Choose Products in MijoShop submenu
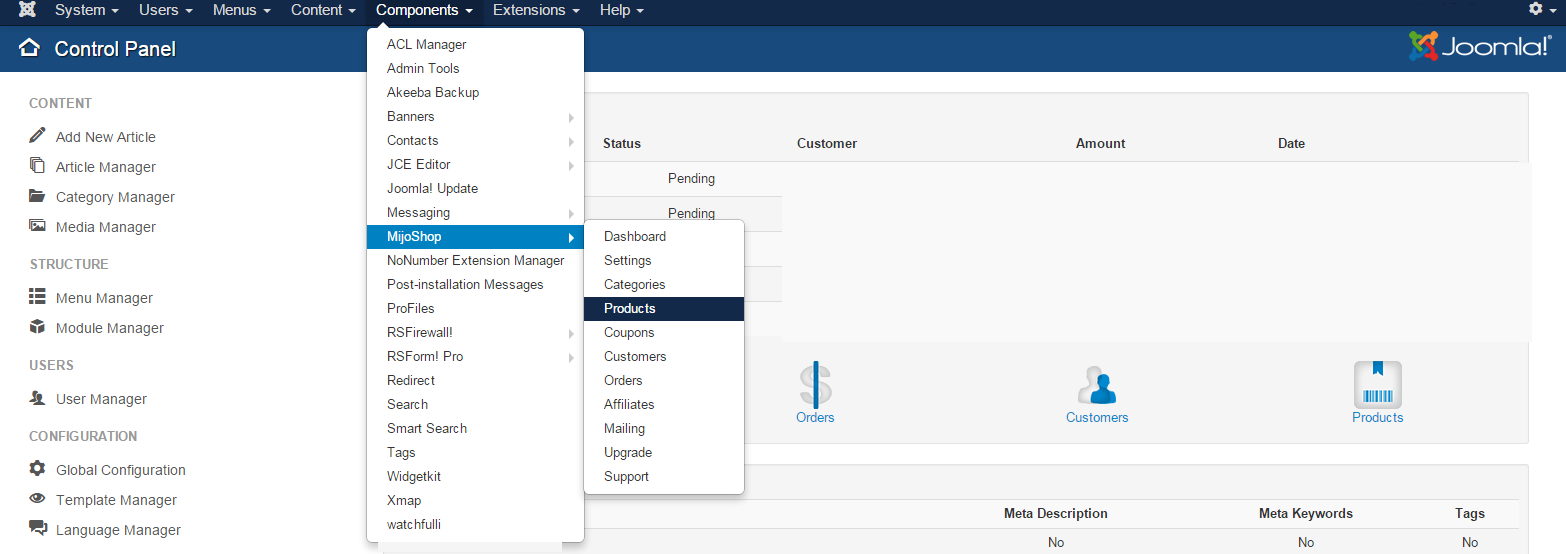This screenshot has height=554, width=1566. [x=664, y=308]
